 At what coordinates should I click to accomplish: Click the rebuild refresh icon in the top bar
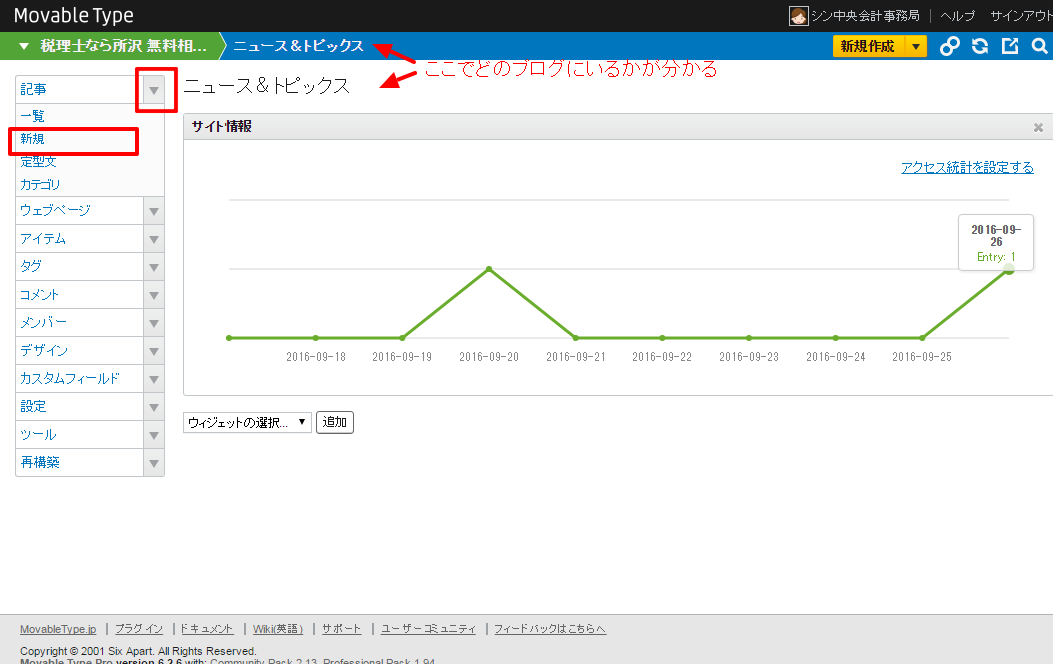pyautogui.click(x=980, y=46)
